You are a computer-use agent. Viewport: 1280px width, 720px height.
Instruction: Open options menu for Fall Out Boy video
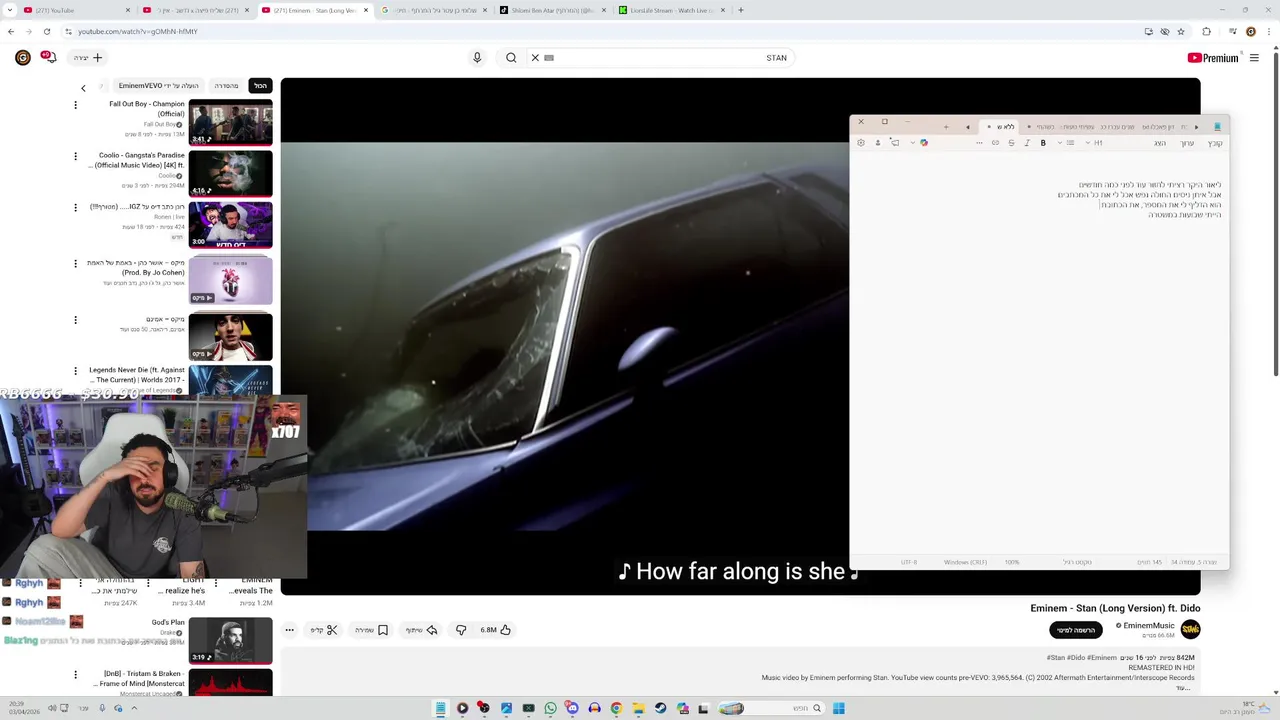click(75, 104)
